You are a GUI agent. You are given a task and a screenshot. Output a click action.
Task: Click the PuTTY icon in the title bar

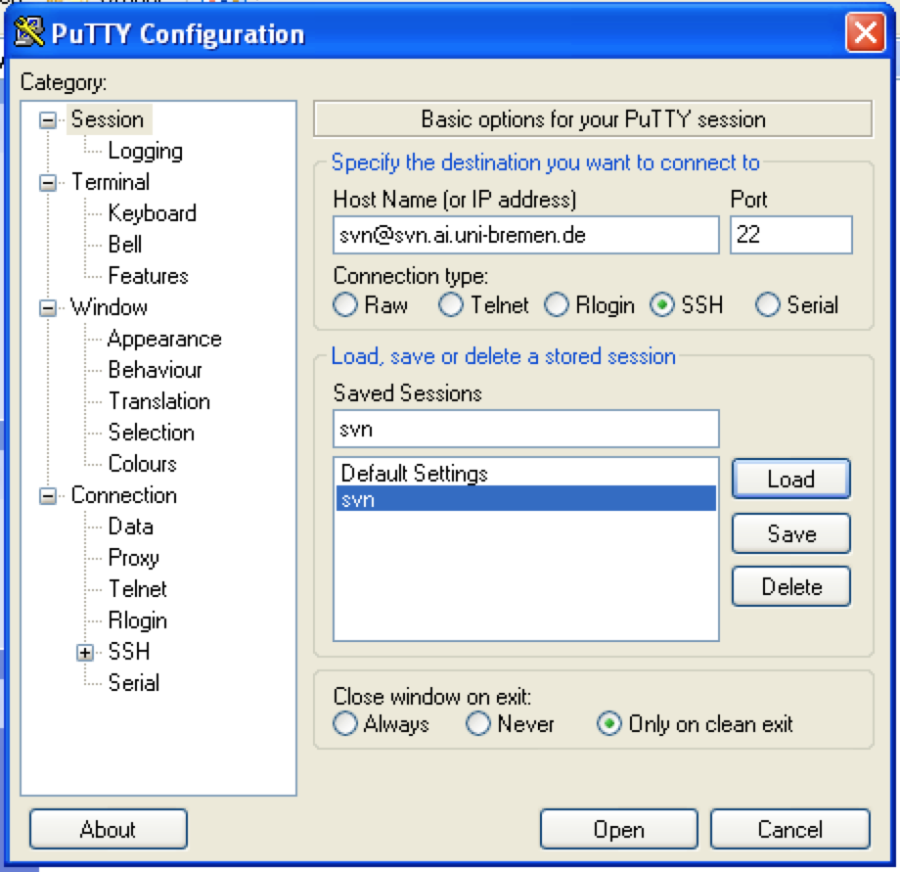(x=28, y=32)
